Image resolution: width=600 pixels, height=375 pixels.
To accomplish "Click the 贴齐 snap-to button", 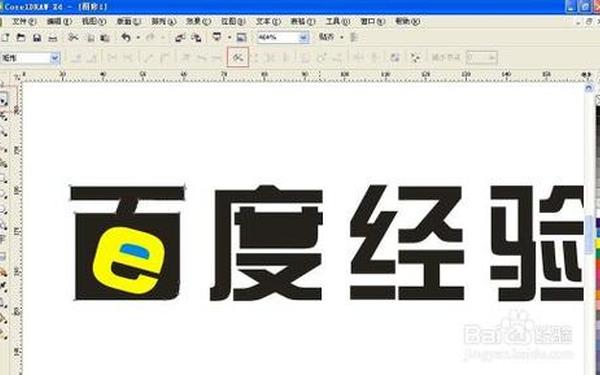I will [326, 37].
